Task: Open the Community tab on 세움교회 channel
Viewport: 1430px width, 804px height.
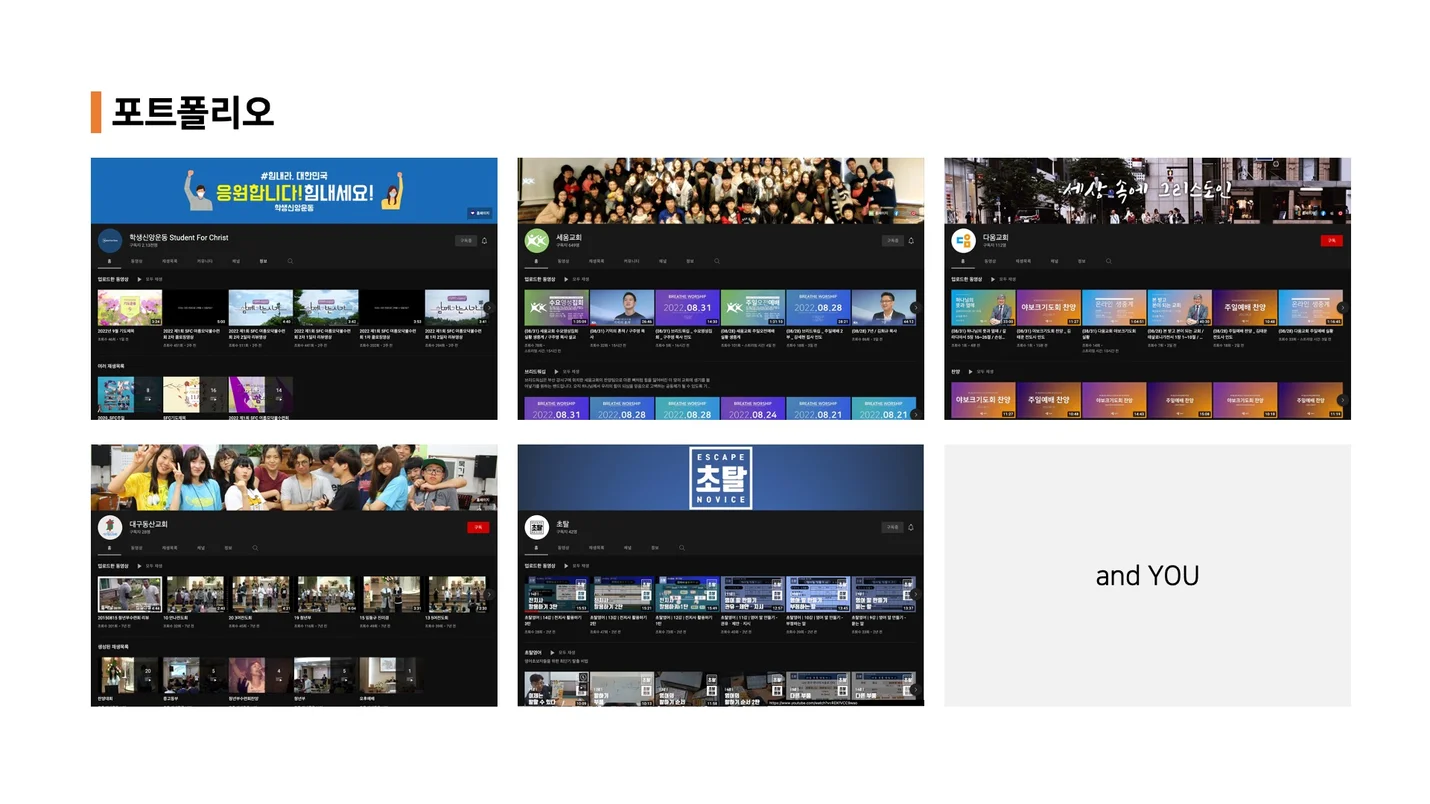Action: pos(631,261)
